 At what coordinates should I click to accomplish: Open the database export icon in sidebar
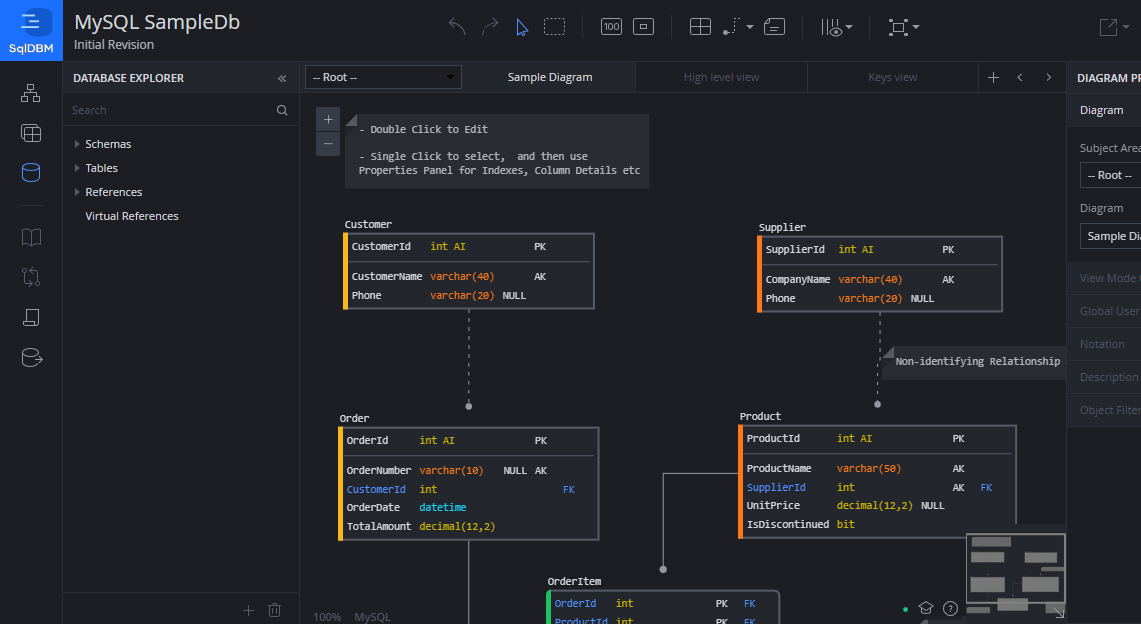[31, 357]
